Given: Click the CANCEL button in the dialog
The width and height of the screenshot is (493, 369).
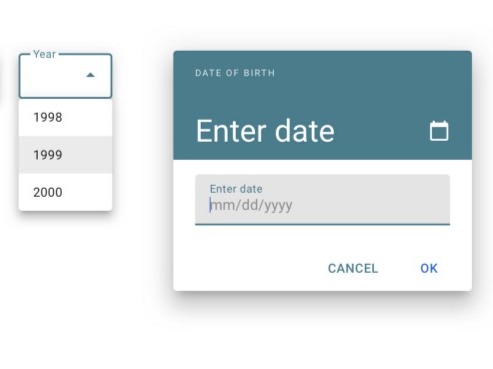Looking at the screenshot, I should click(353, 268).
